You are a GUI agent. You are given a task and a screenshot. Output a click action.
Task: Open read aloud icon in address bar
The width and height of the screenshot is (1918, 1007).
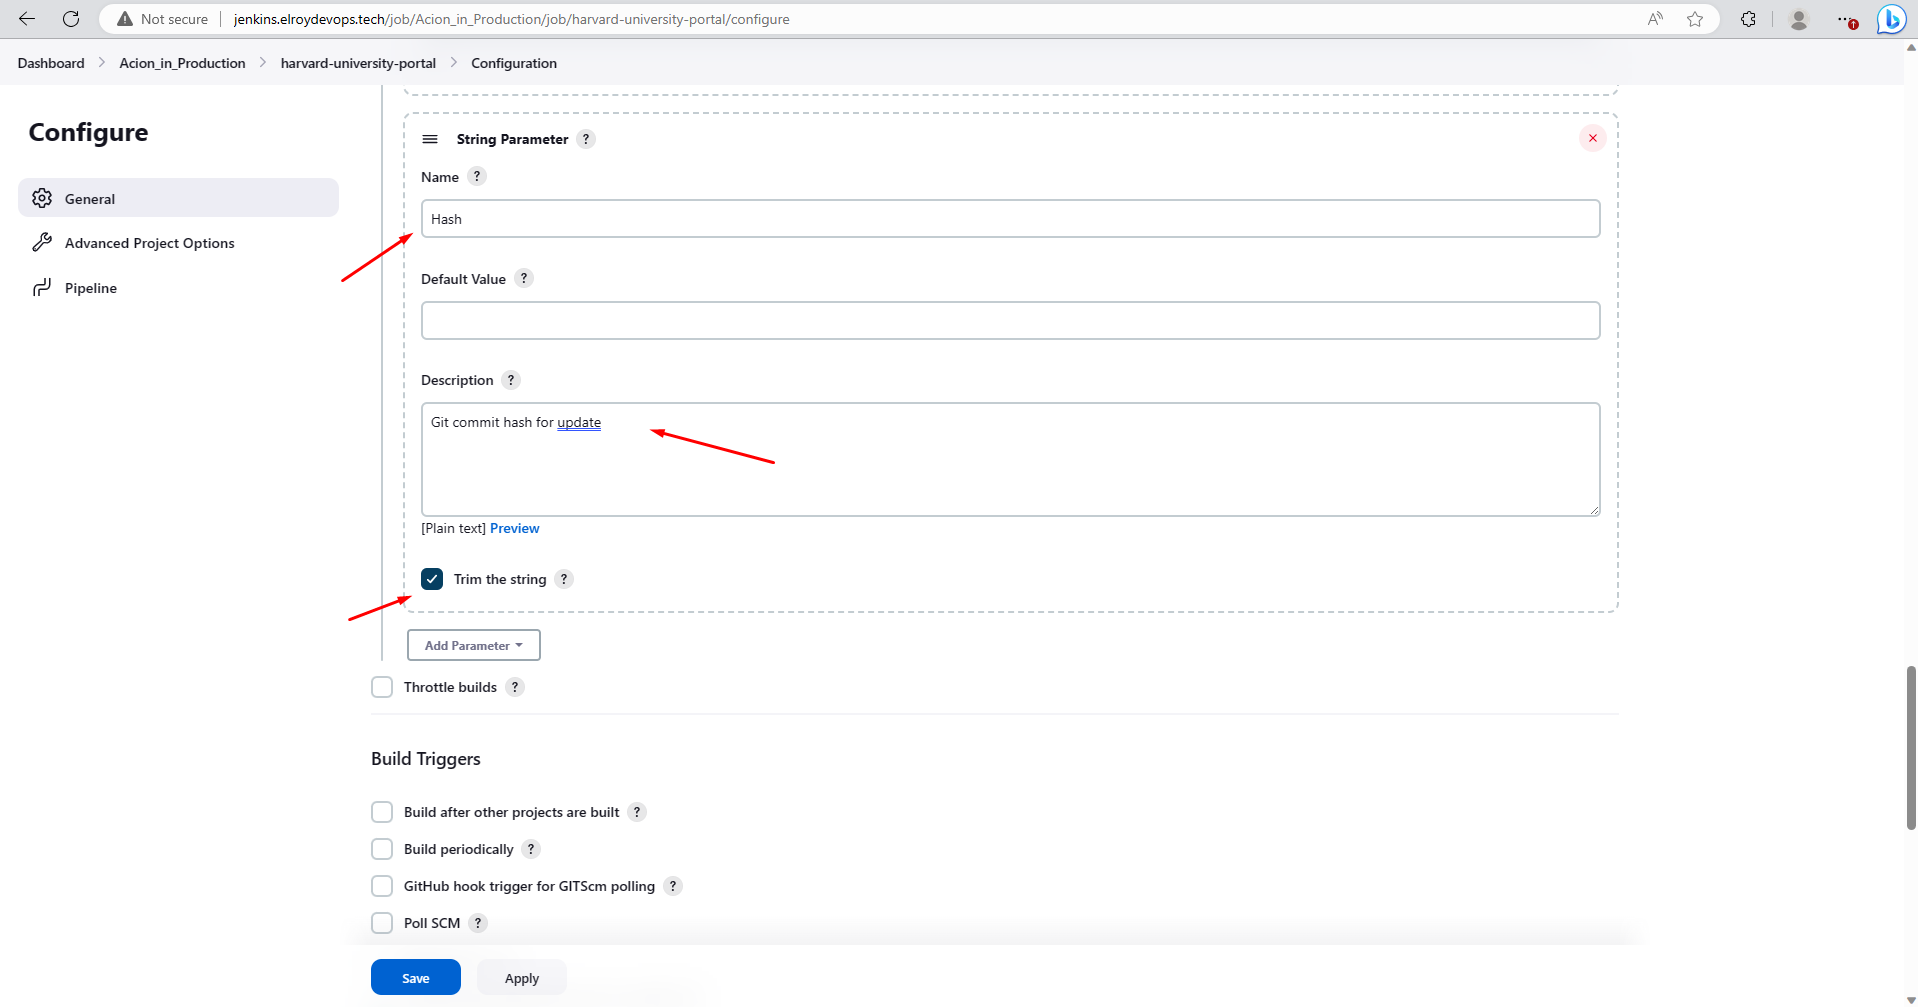click(1656, 19)
